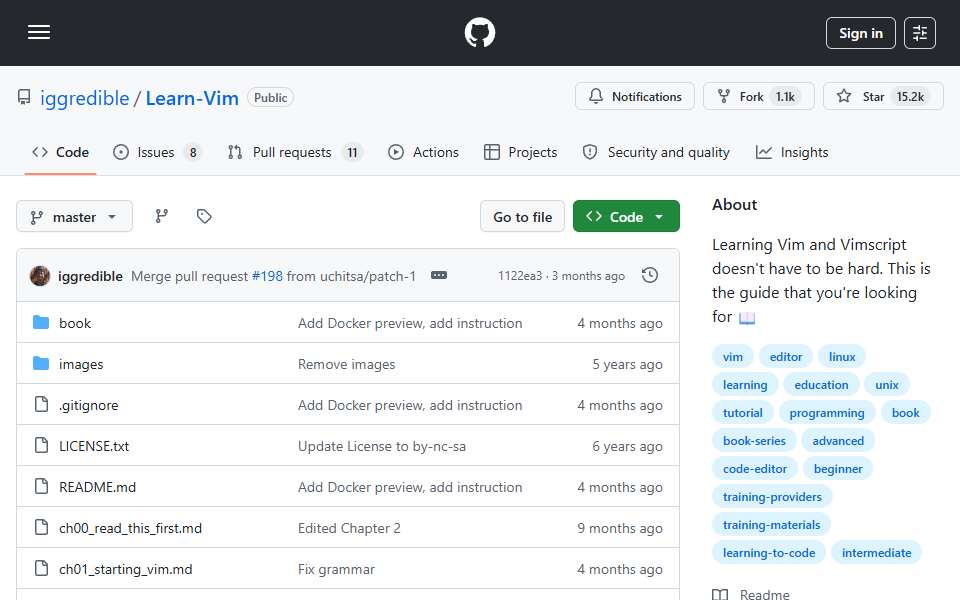Open the hamburger navigation menu
Screen dimensions: 960x600
click(x=39, y=32)
